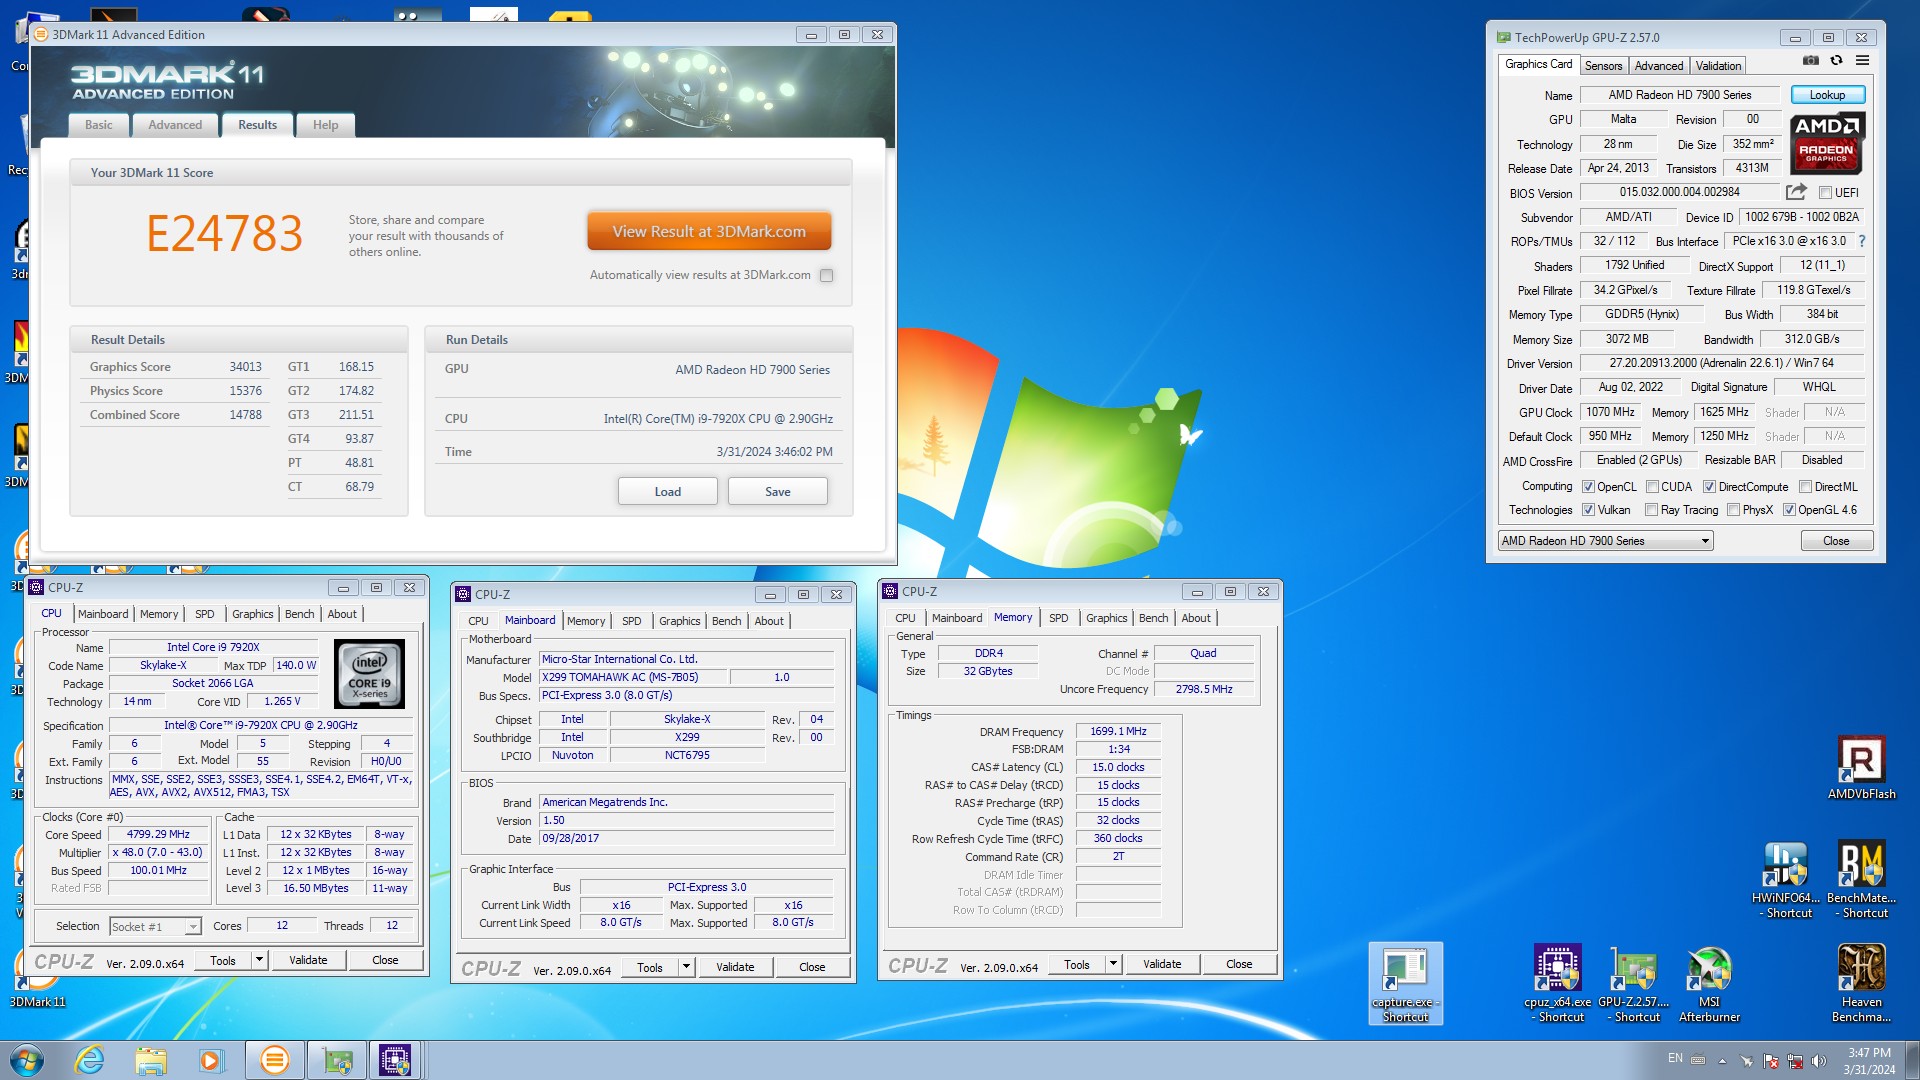Screen dimensions: 1920x1080
Task: Open the cpuz_x64.exe shortcut desktop icon
Action: tap(1557, 983)
